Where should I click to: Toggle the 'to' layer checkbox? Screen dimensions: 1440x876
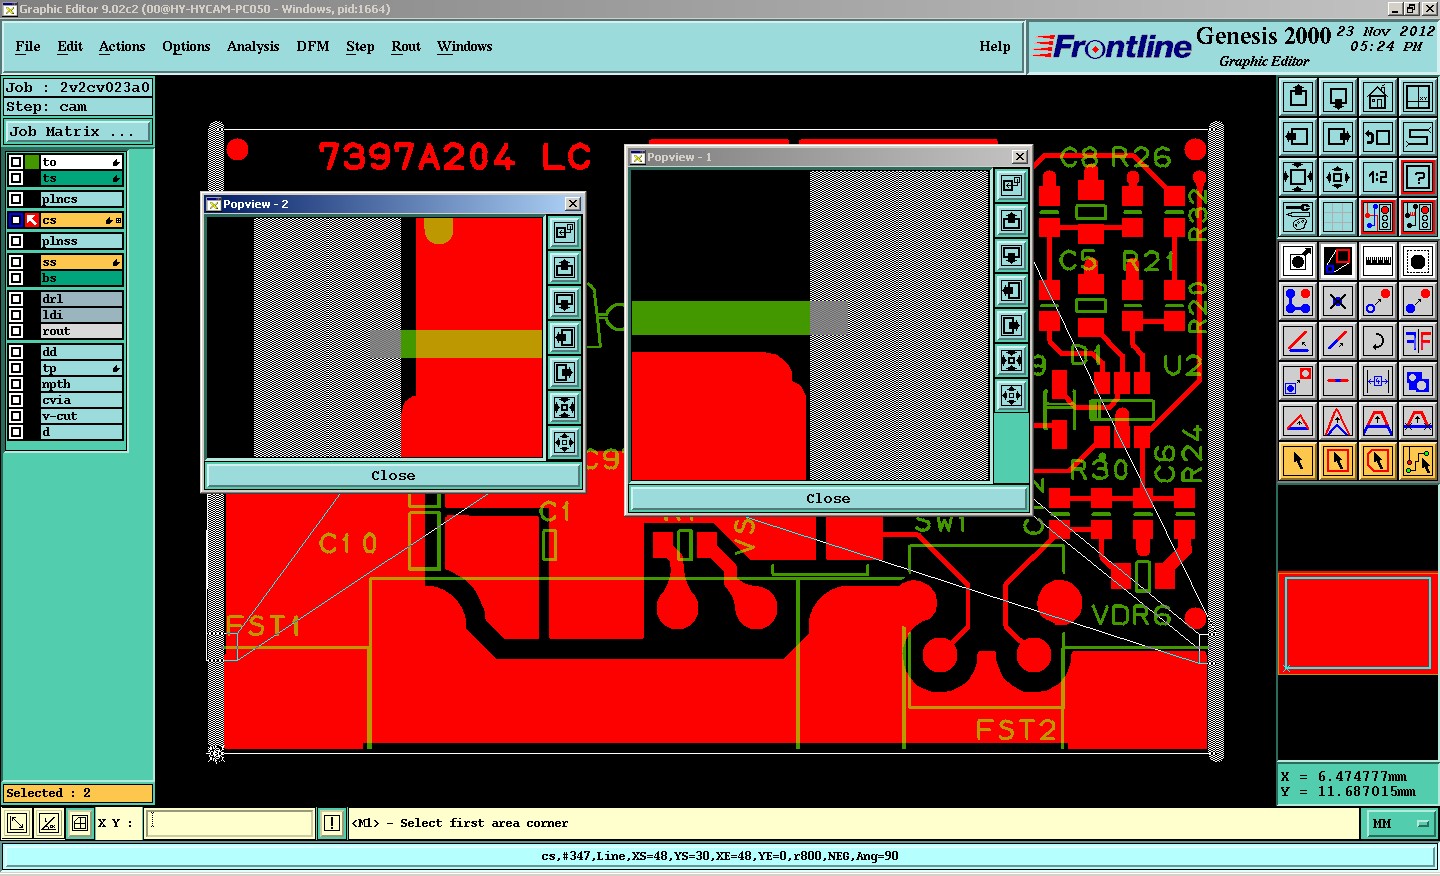coord(16,162)
